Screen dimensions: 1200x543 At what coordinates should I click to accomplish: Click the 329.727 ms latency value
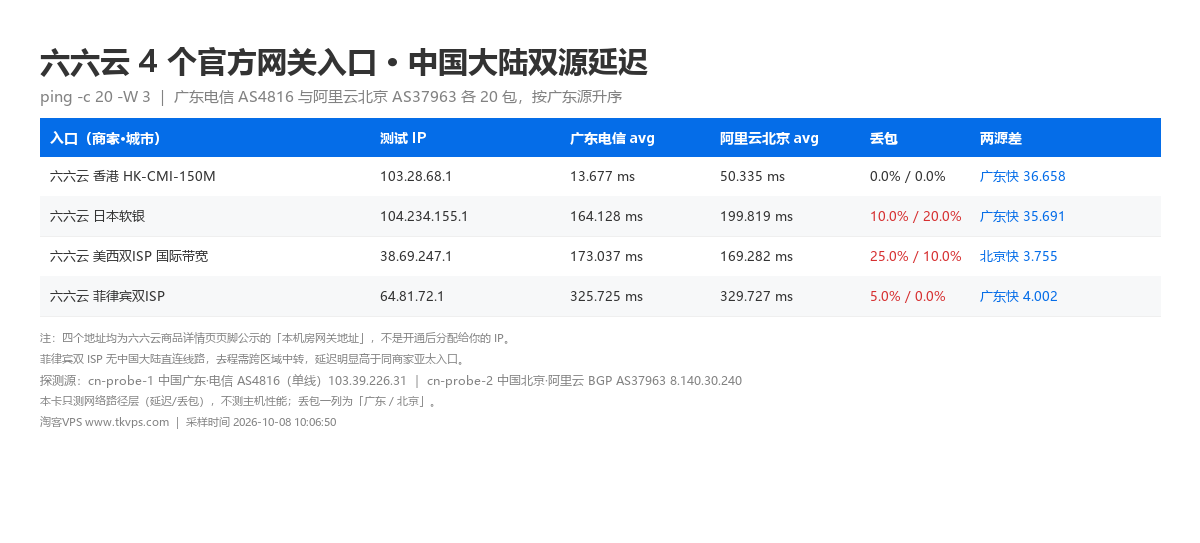[x=756, y=296]
